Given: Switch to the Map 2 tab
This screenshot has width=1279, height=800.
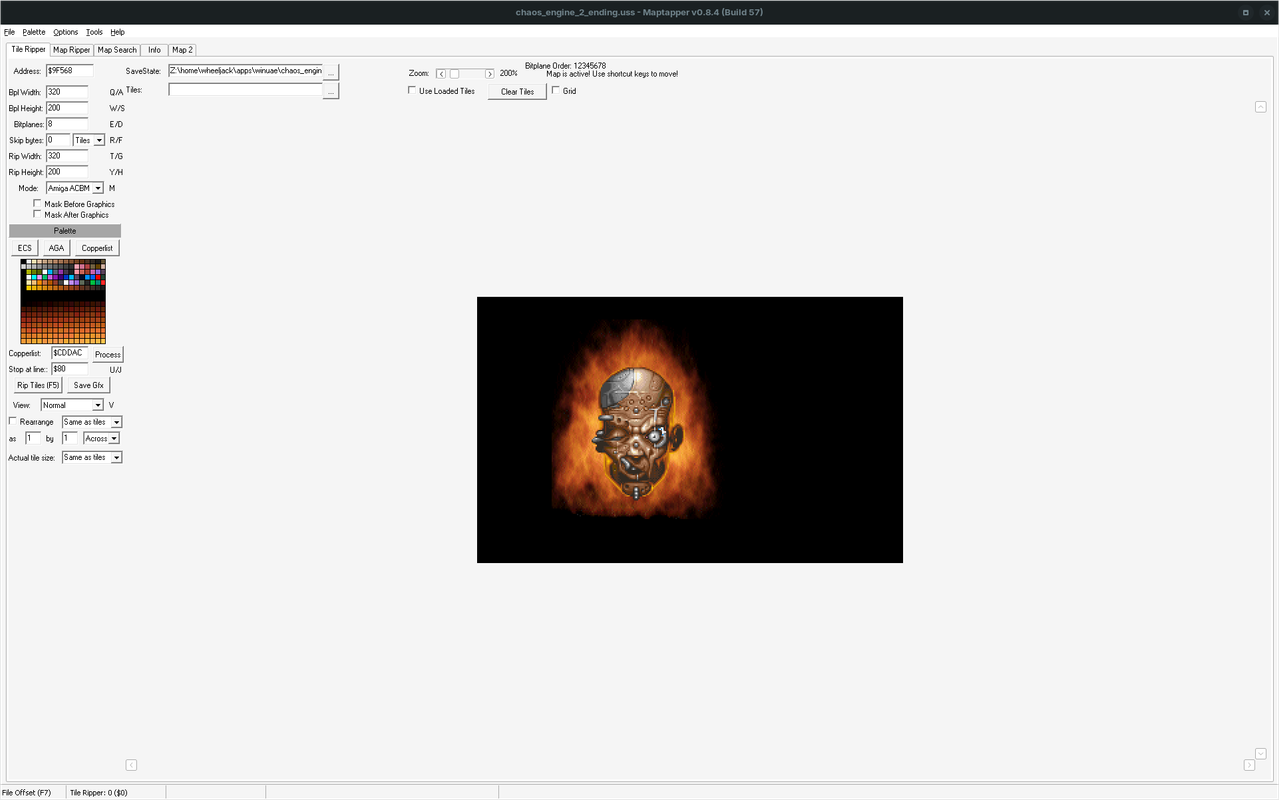Looking at the screenshot, I should coord(182,50).
